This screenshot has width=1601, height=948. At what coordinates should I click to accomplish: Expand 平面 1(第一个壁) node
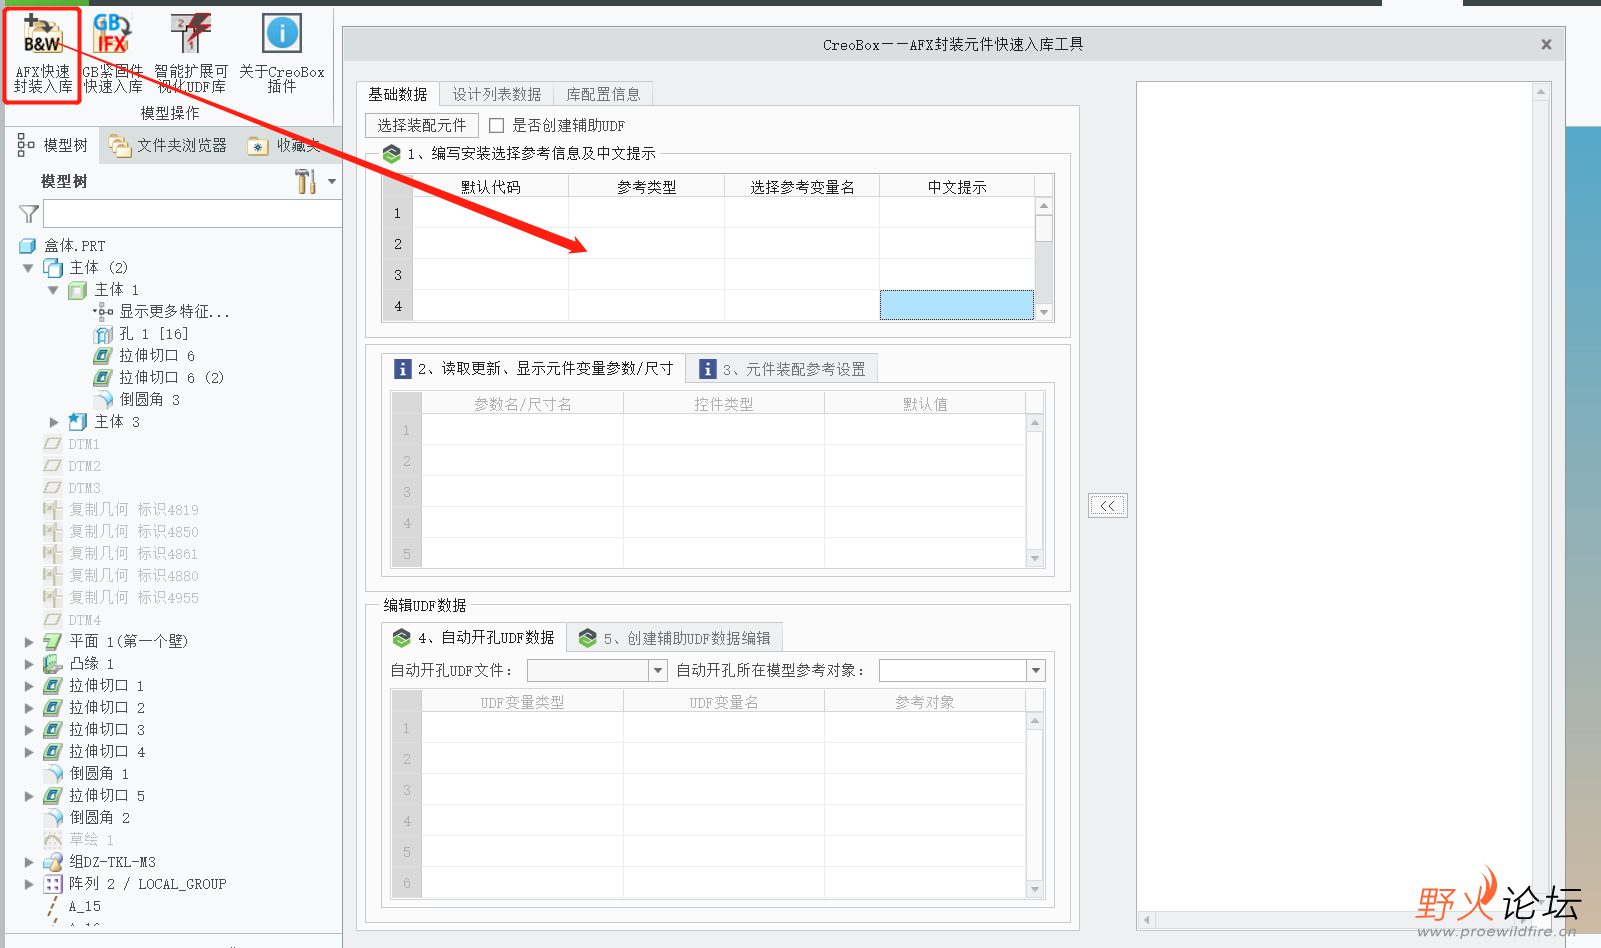[x=29, y=642]
